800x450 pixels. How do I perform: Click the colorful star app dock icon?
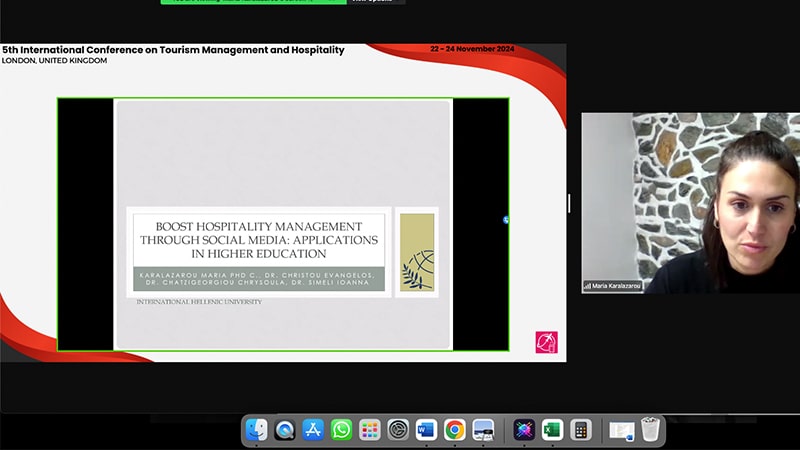524,430
